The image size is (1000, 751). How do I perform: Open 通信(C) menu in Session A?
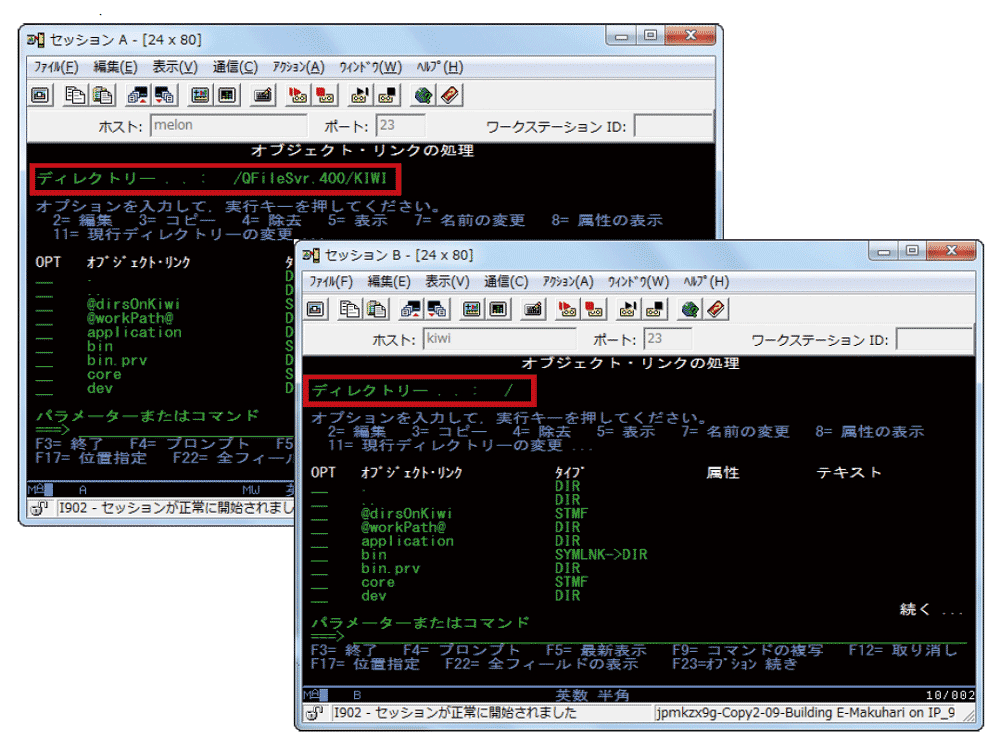[x=235, y=67]
